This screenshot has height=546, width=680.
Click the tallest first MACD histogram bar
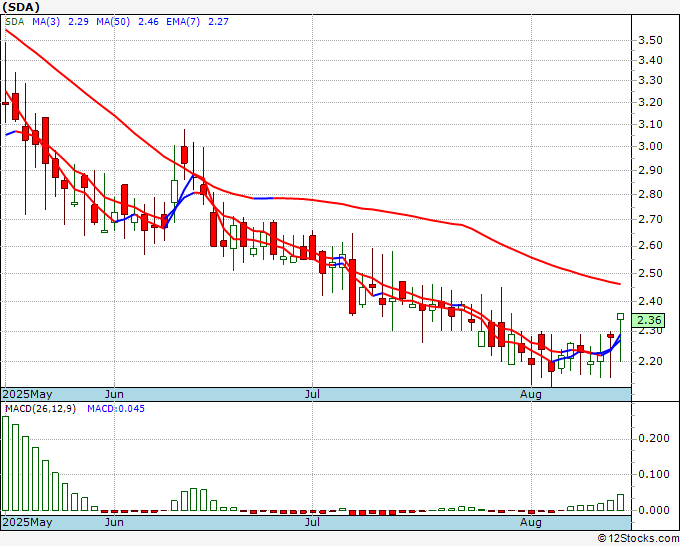6,464
